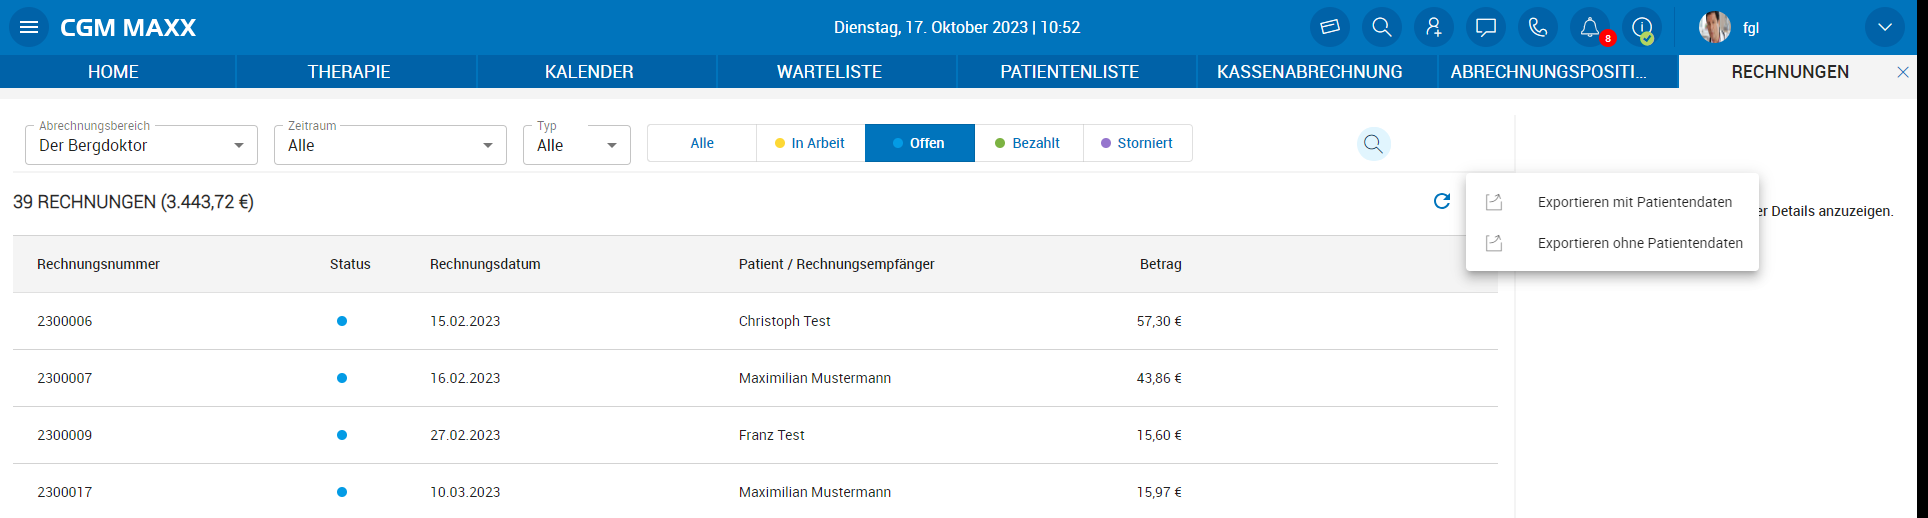Click the date 15.02.2023
This screenshot has height=518, width=1928.
click(x=465, y=321)
